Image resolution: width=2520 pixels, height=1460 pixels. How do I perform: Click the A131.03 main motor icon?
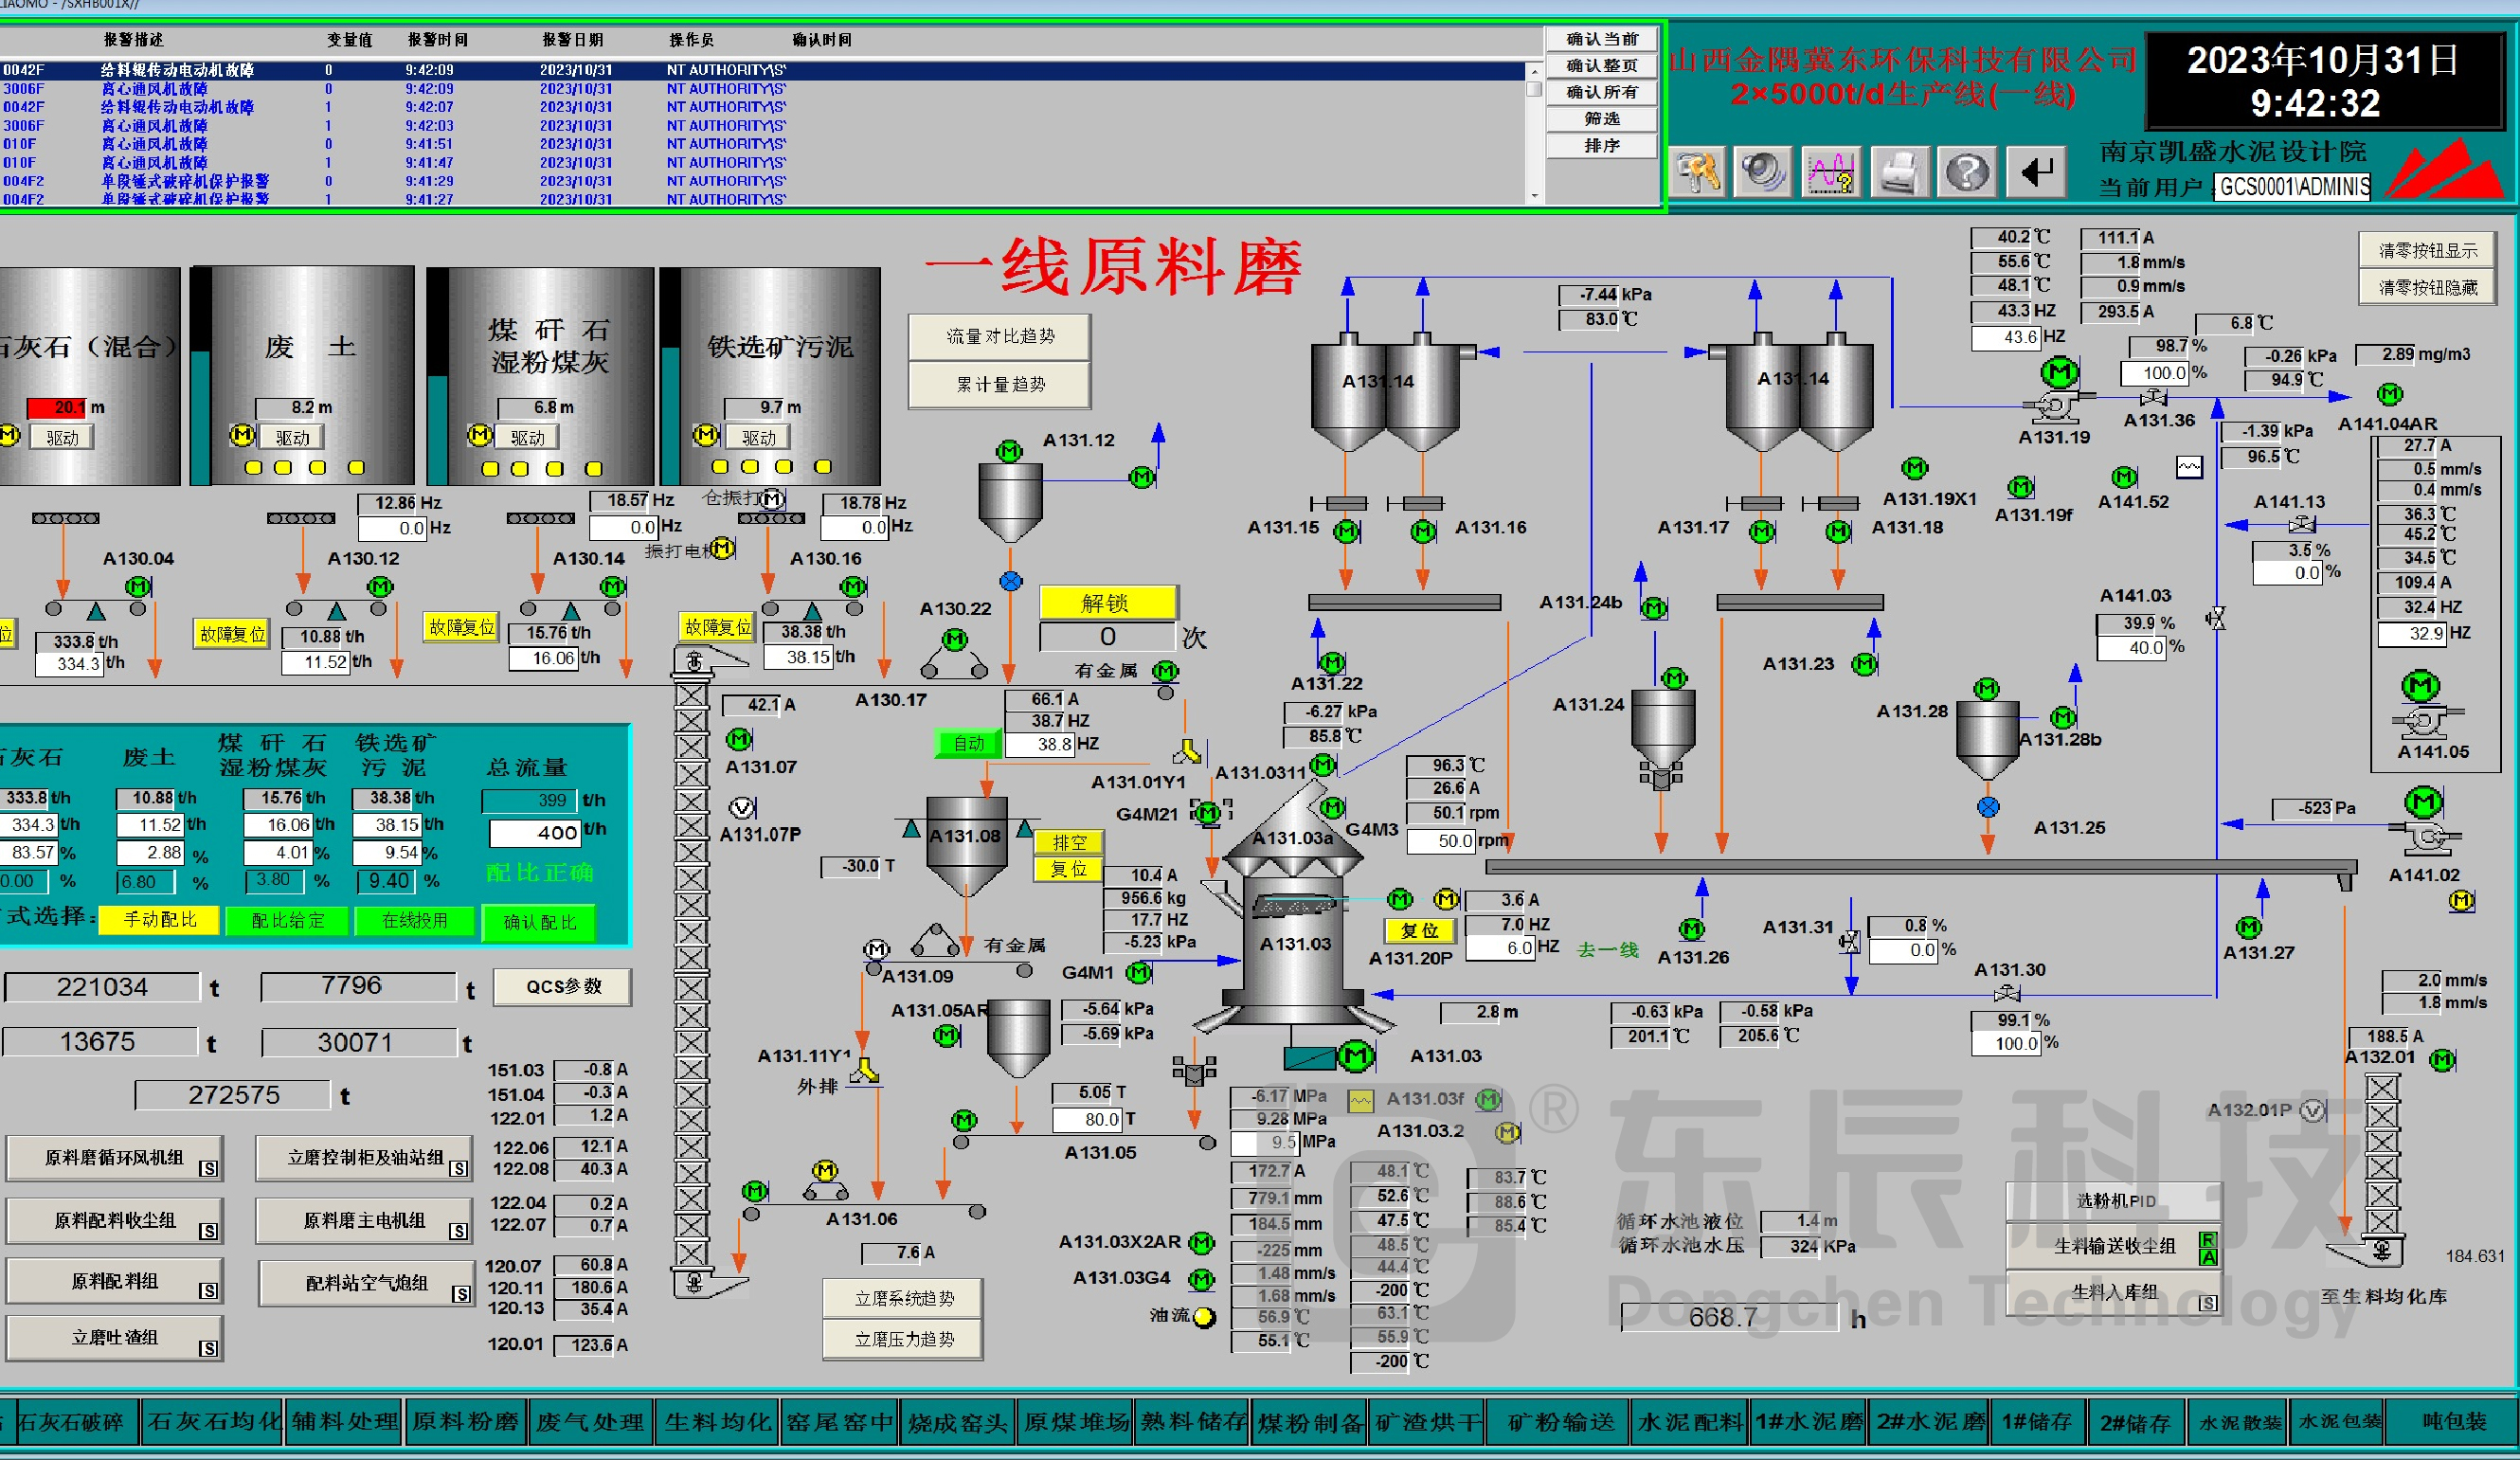tap(1356, 1055)
